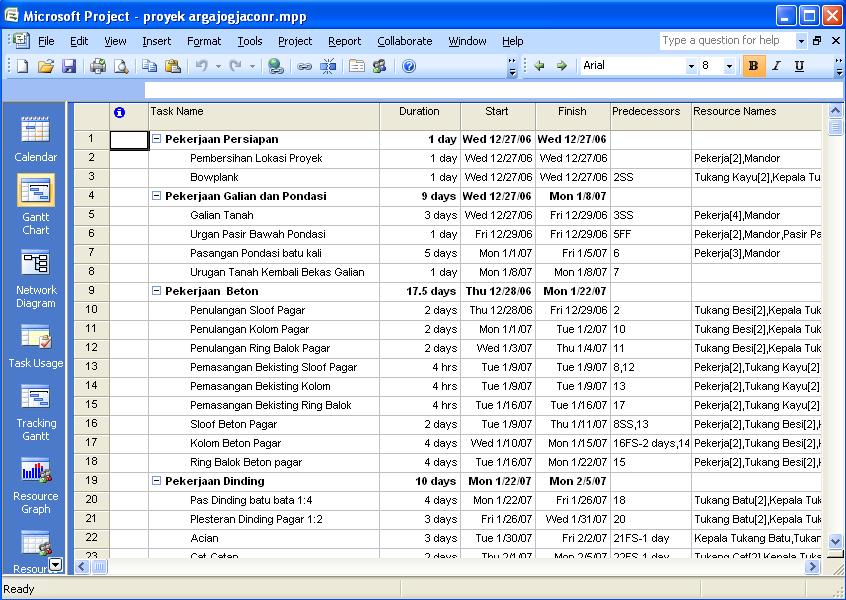Open the help question box dropdown arrow
Screen dimensions: 846x600
click(801, 41)
